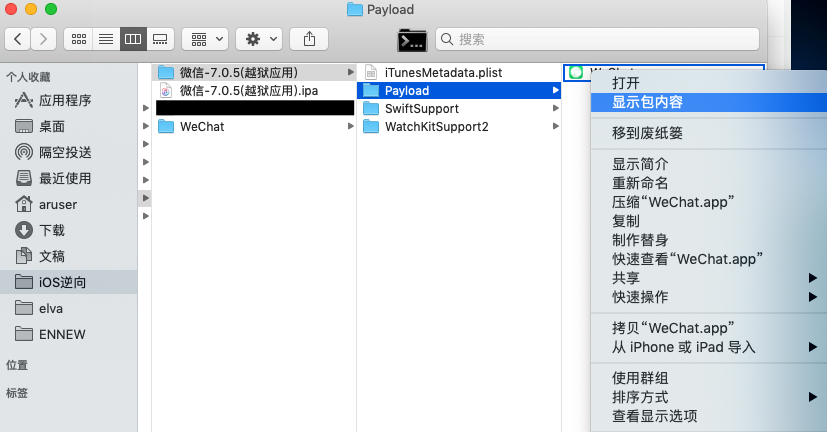Choose 快速查看"WeChat.app" menu item

point(709,259)
